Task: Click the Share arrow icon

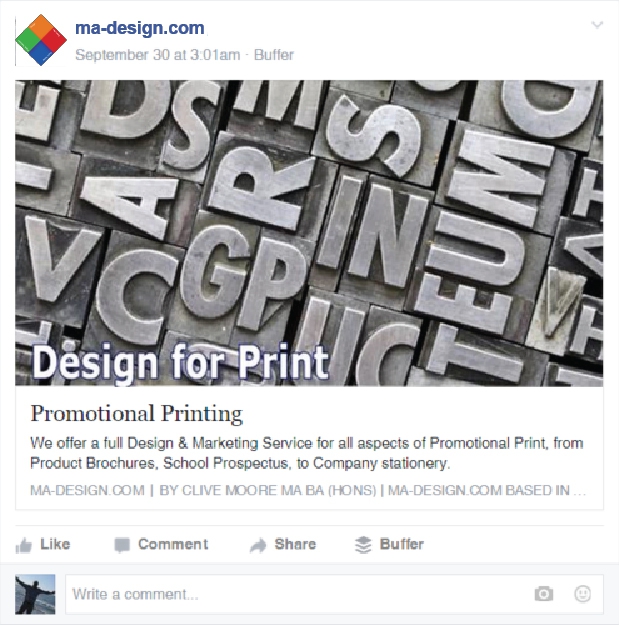Action: click(x=258, y=545)
